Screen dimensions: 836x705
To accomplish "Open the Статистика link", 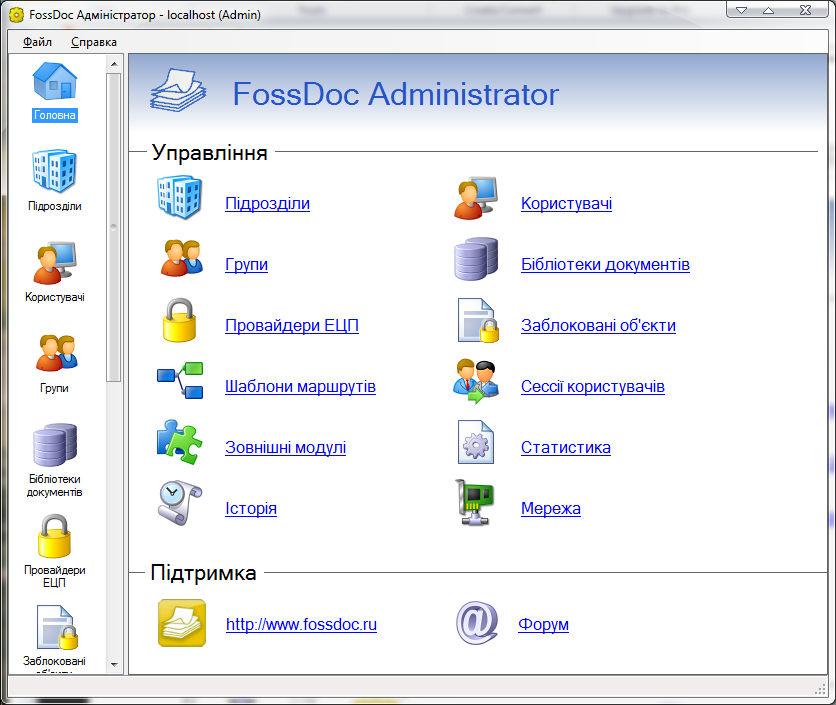I will pyautogui.click(x=566, y=447).
